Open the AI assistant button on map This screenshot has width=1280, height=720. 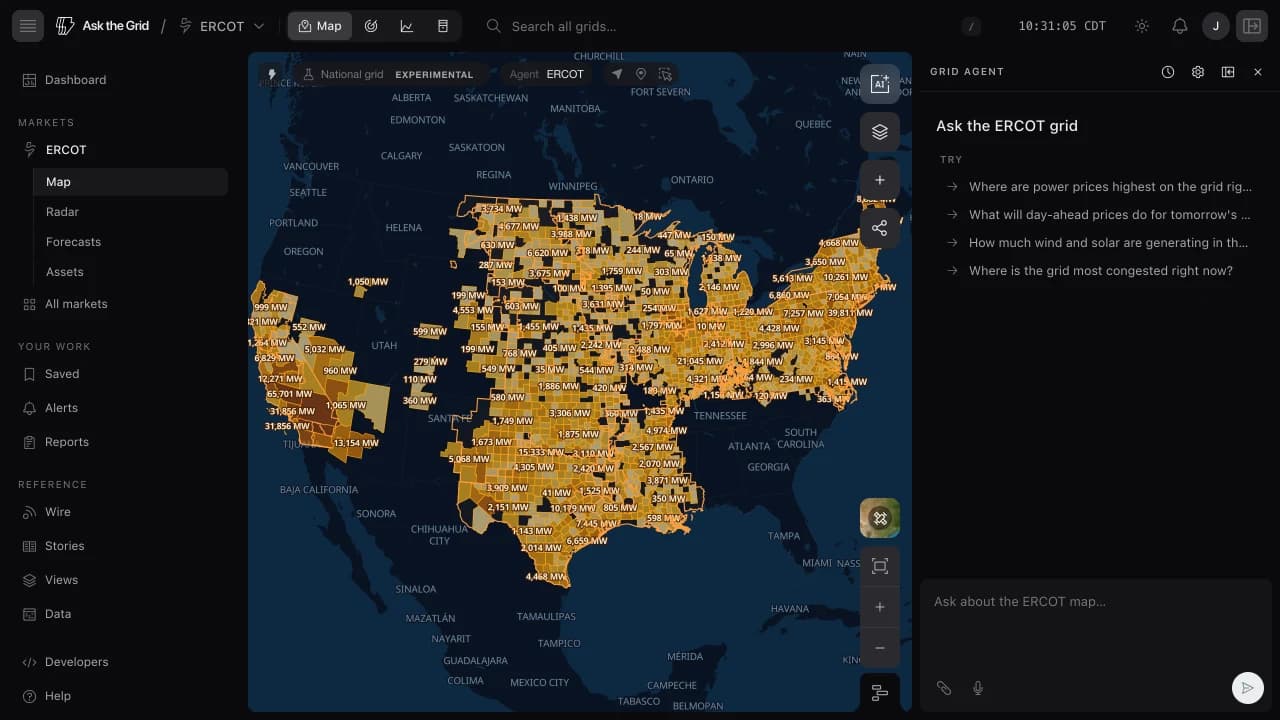[x=880, y=84]
